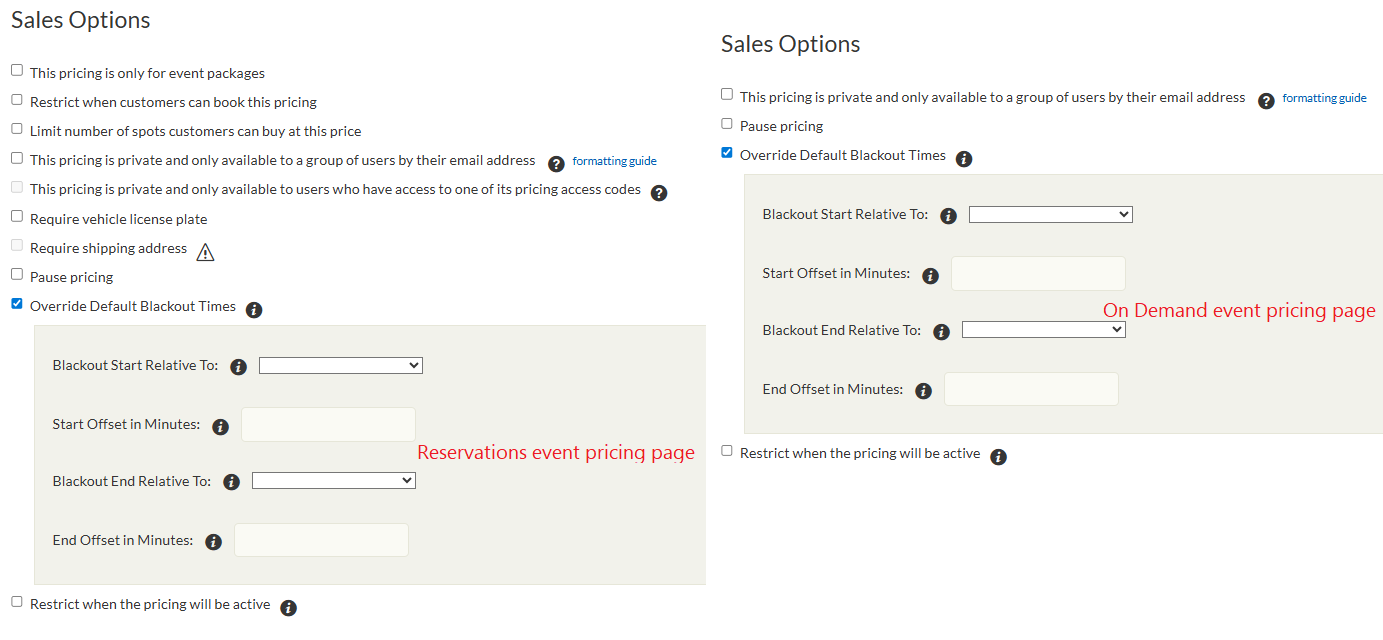Click info icon beside On Demand Start Offset in Minutes
The image size is (1383, 640).
931,276
